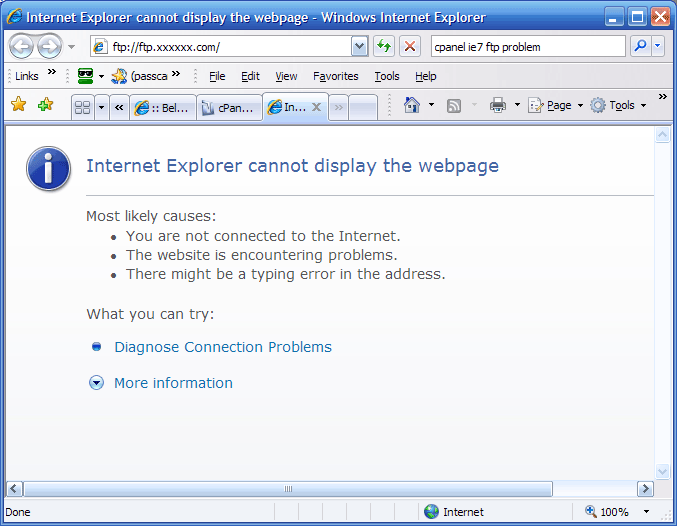Open Quick Tabs grid view button
Screen dimensions: 677x526
tap(82, 107)
